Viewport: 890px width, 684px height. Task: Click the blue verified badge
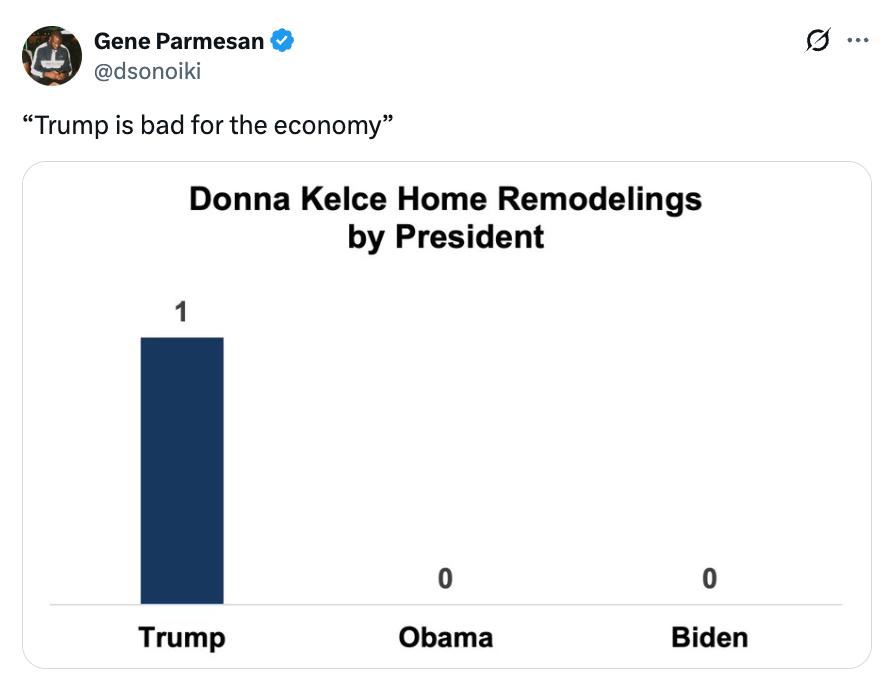point(283,41)
